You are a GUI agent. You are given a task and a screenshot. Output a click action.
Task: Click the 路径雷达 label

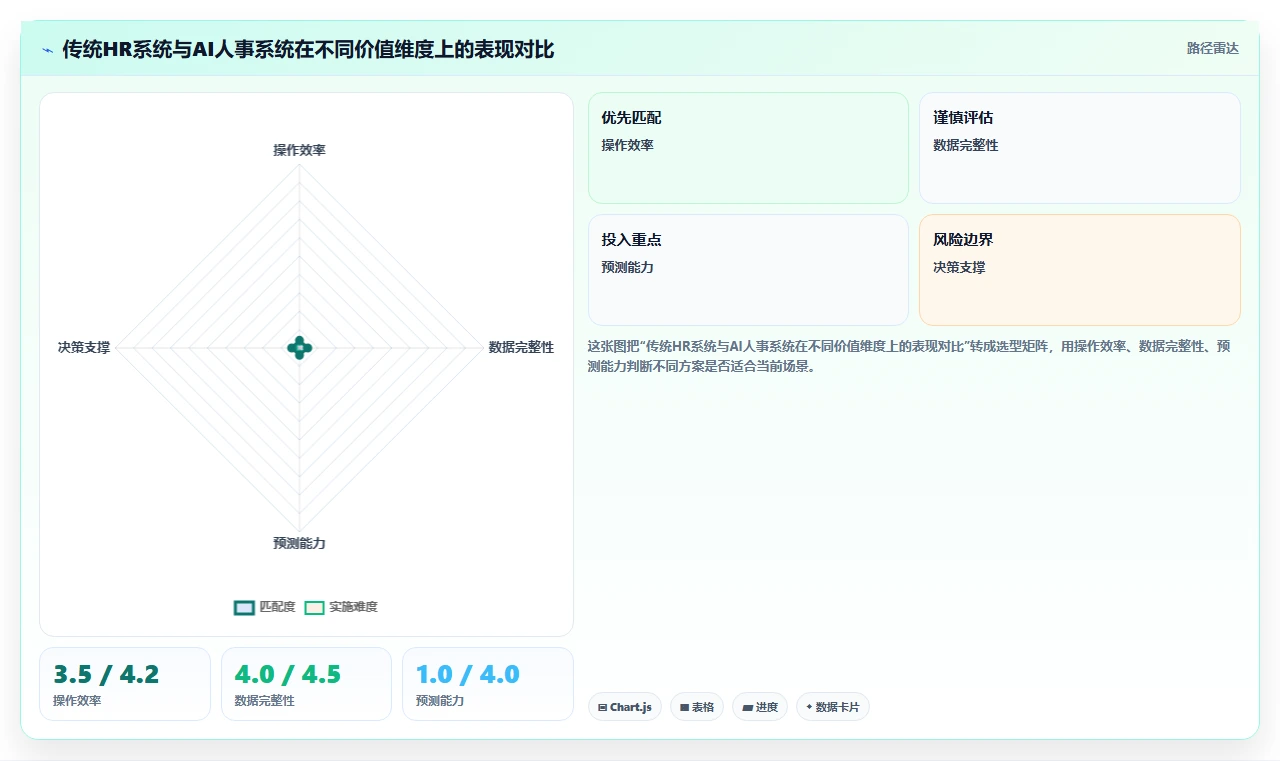click(1213, 48)
